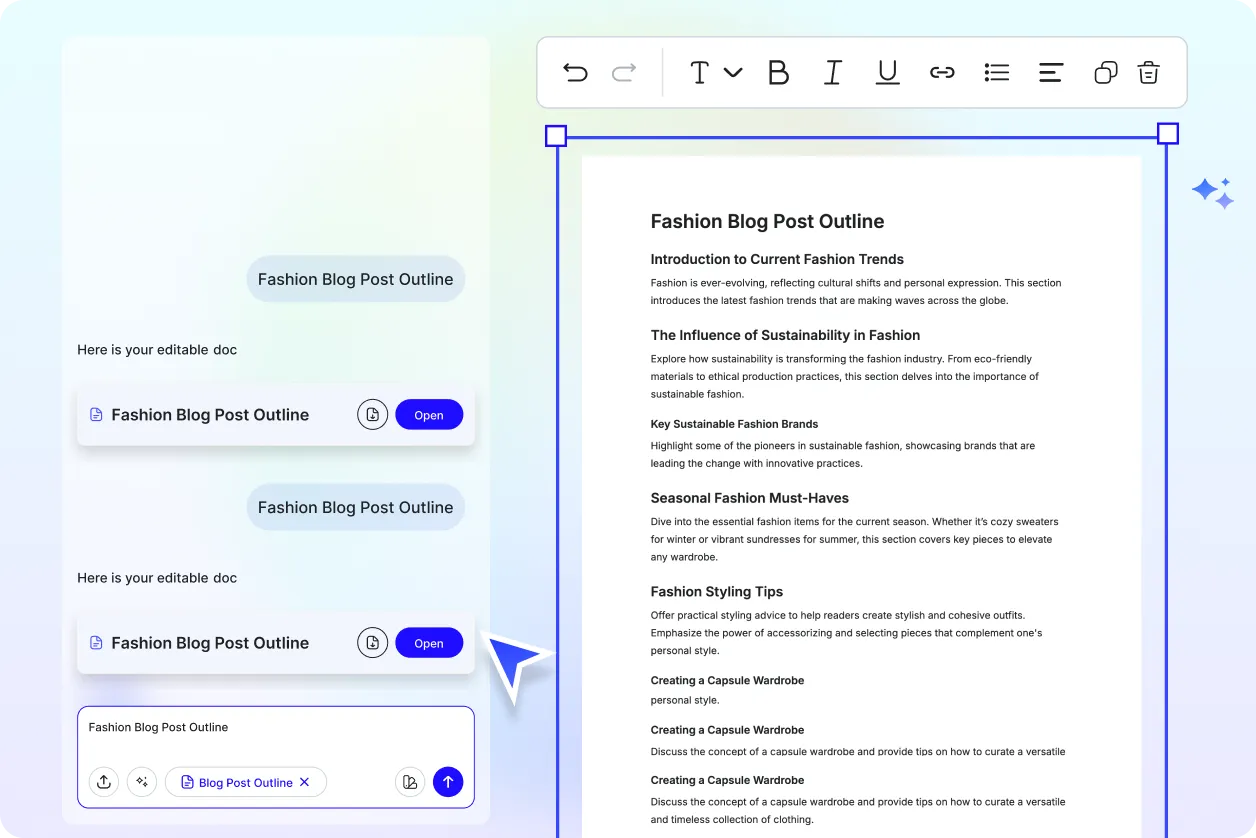Expand the text style dropdown chevron
The height and width of the screenshot is (838, 1256).
pyautogui.click(x=733, y=72)
